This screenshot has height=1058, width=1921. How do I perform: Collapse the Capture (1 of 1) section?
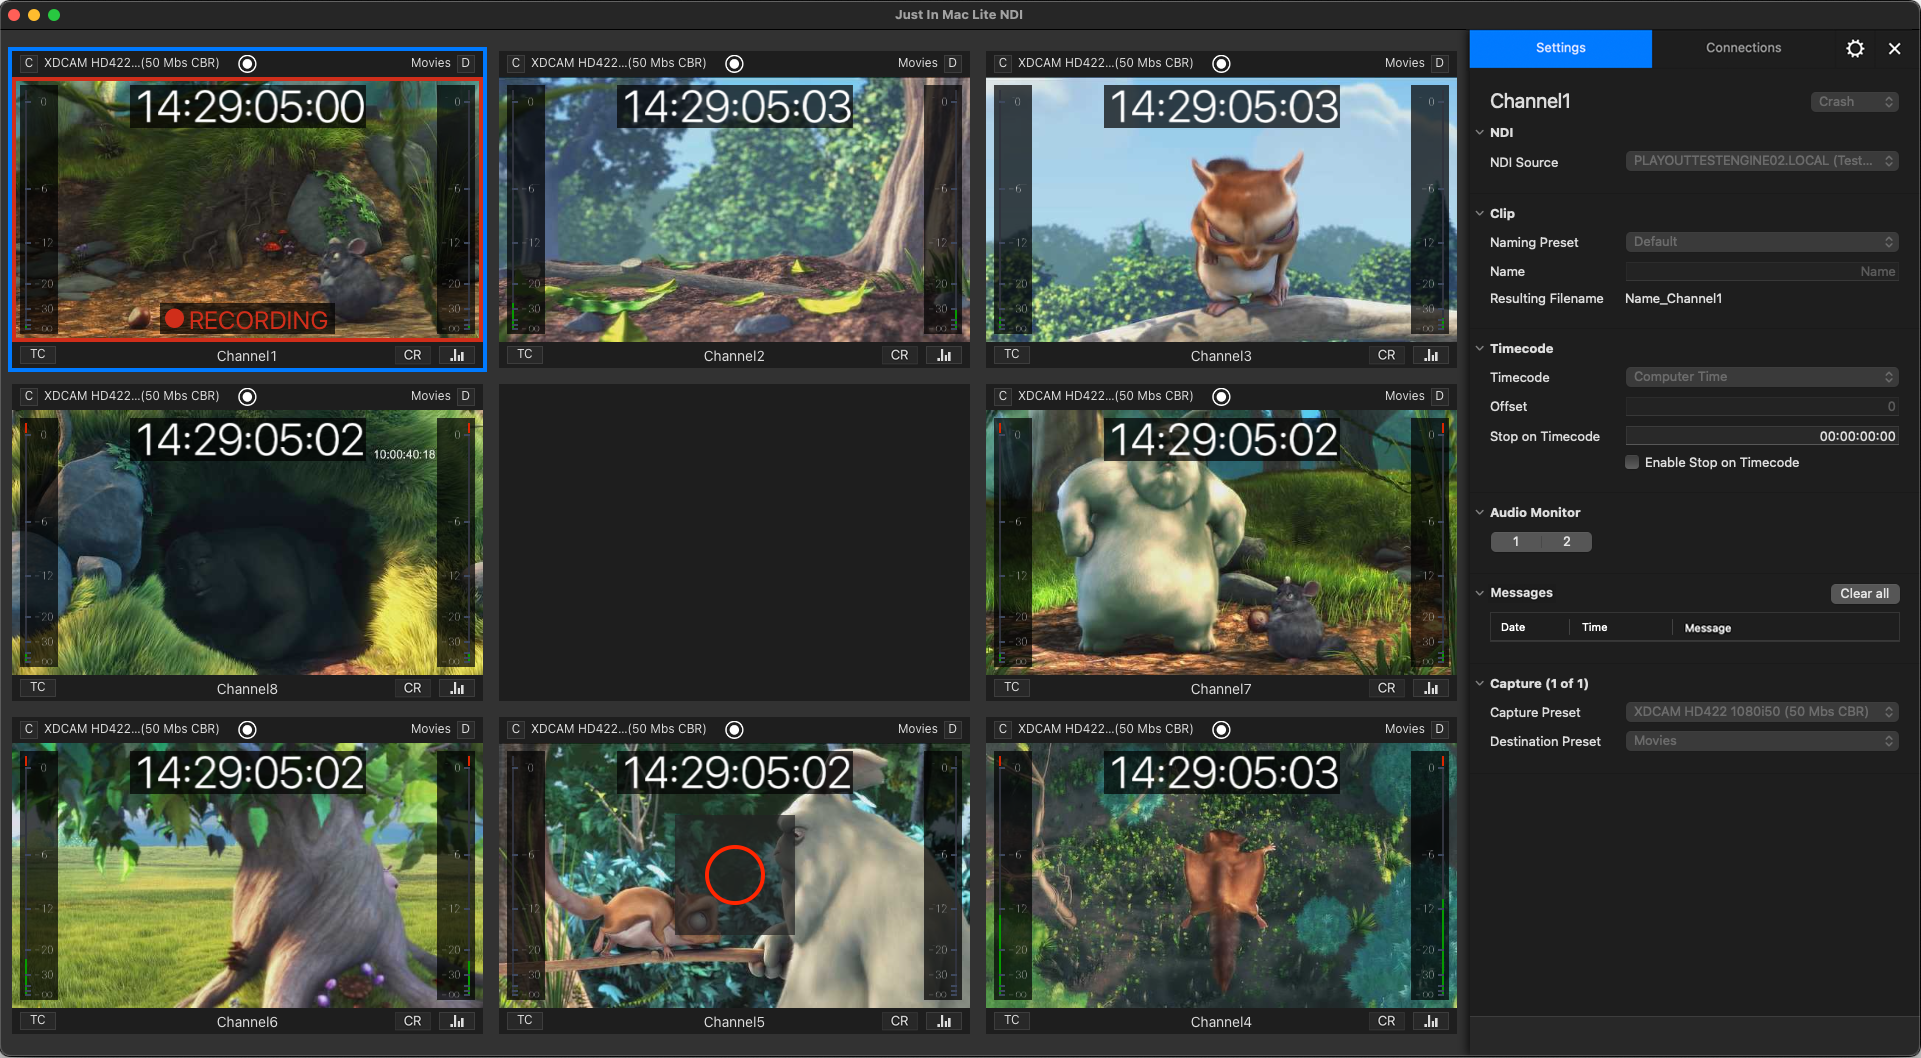pos(1480,683)
